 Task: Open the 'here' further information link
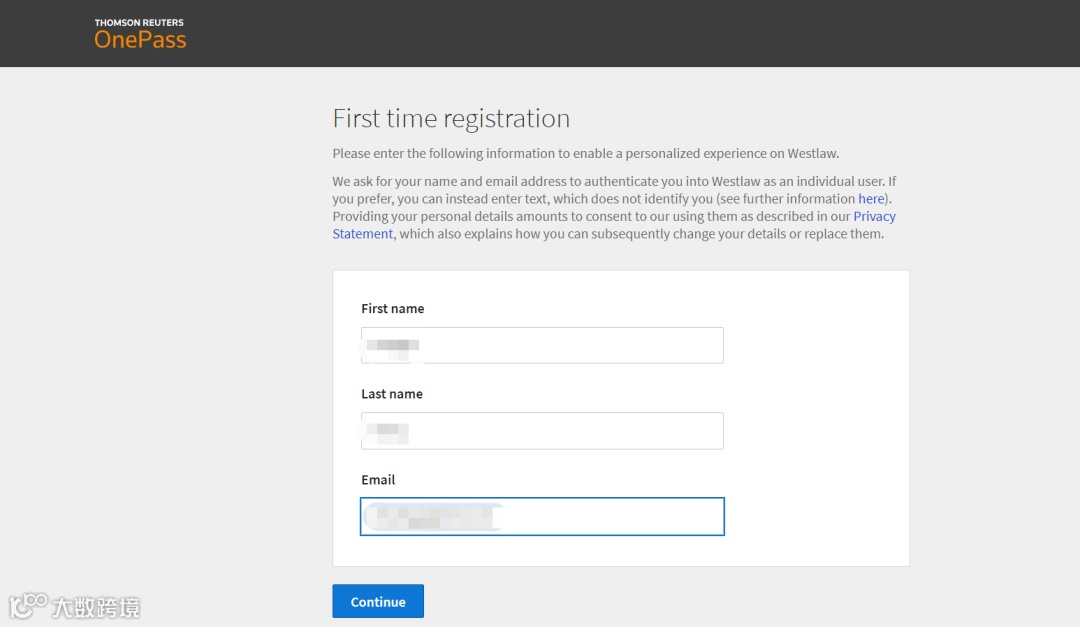tap(871, 199)
